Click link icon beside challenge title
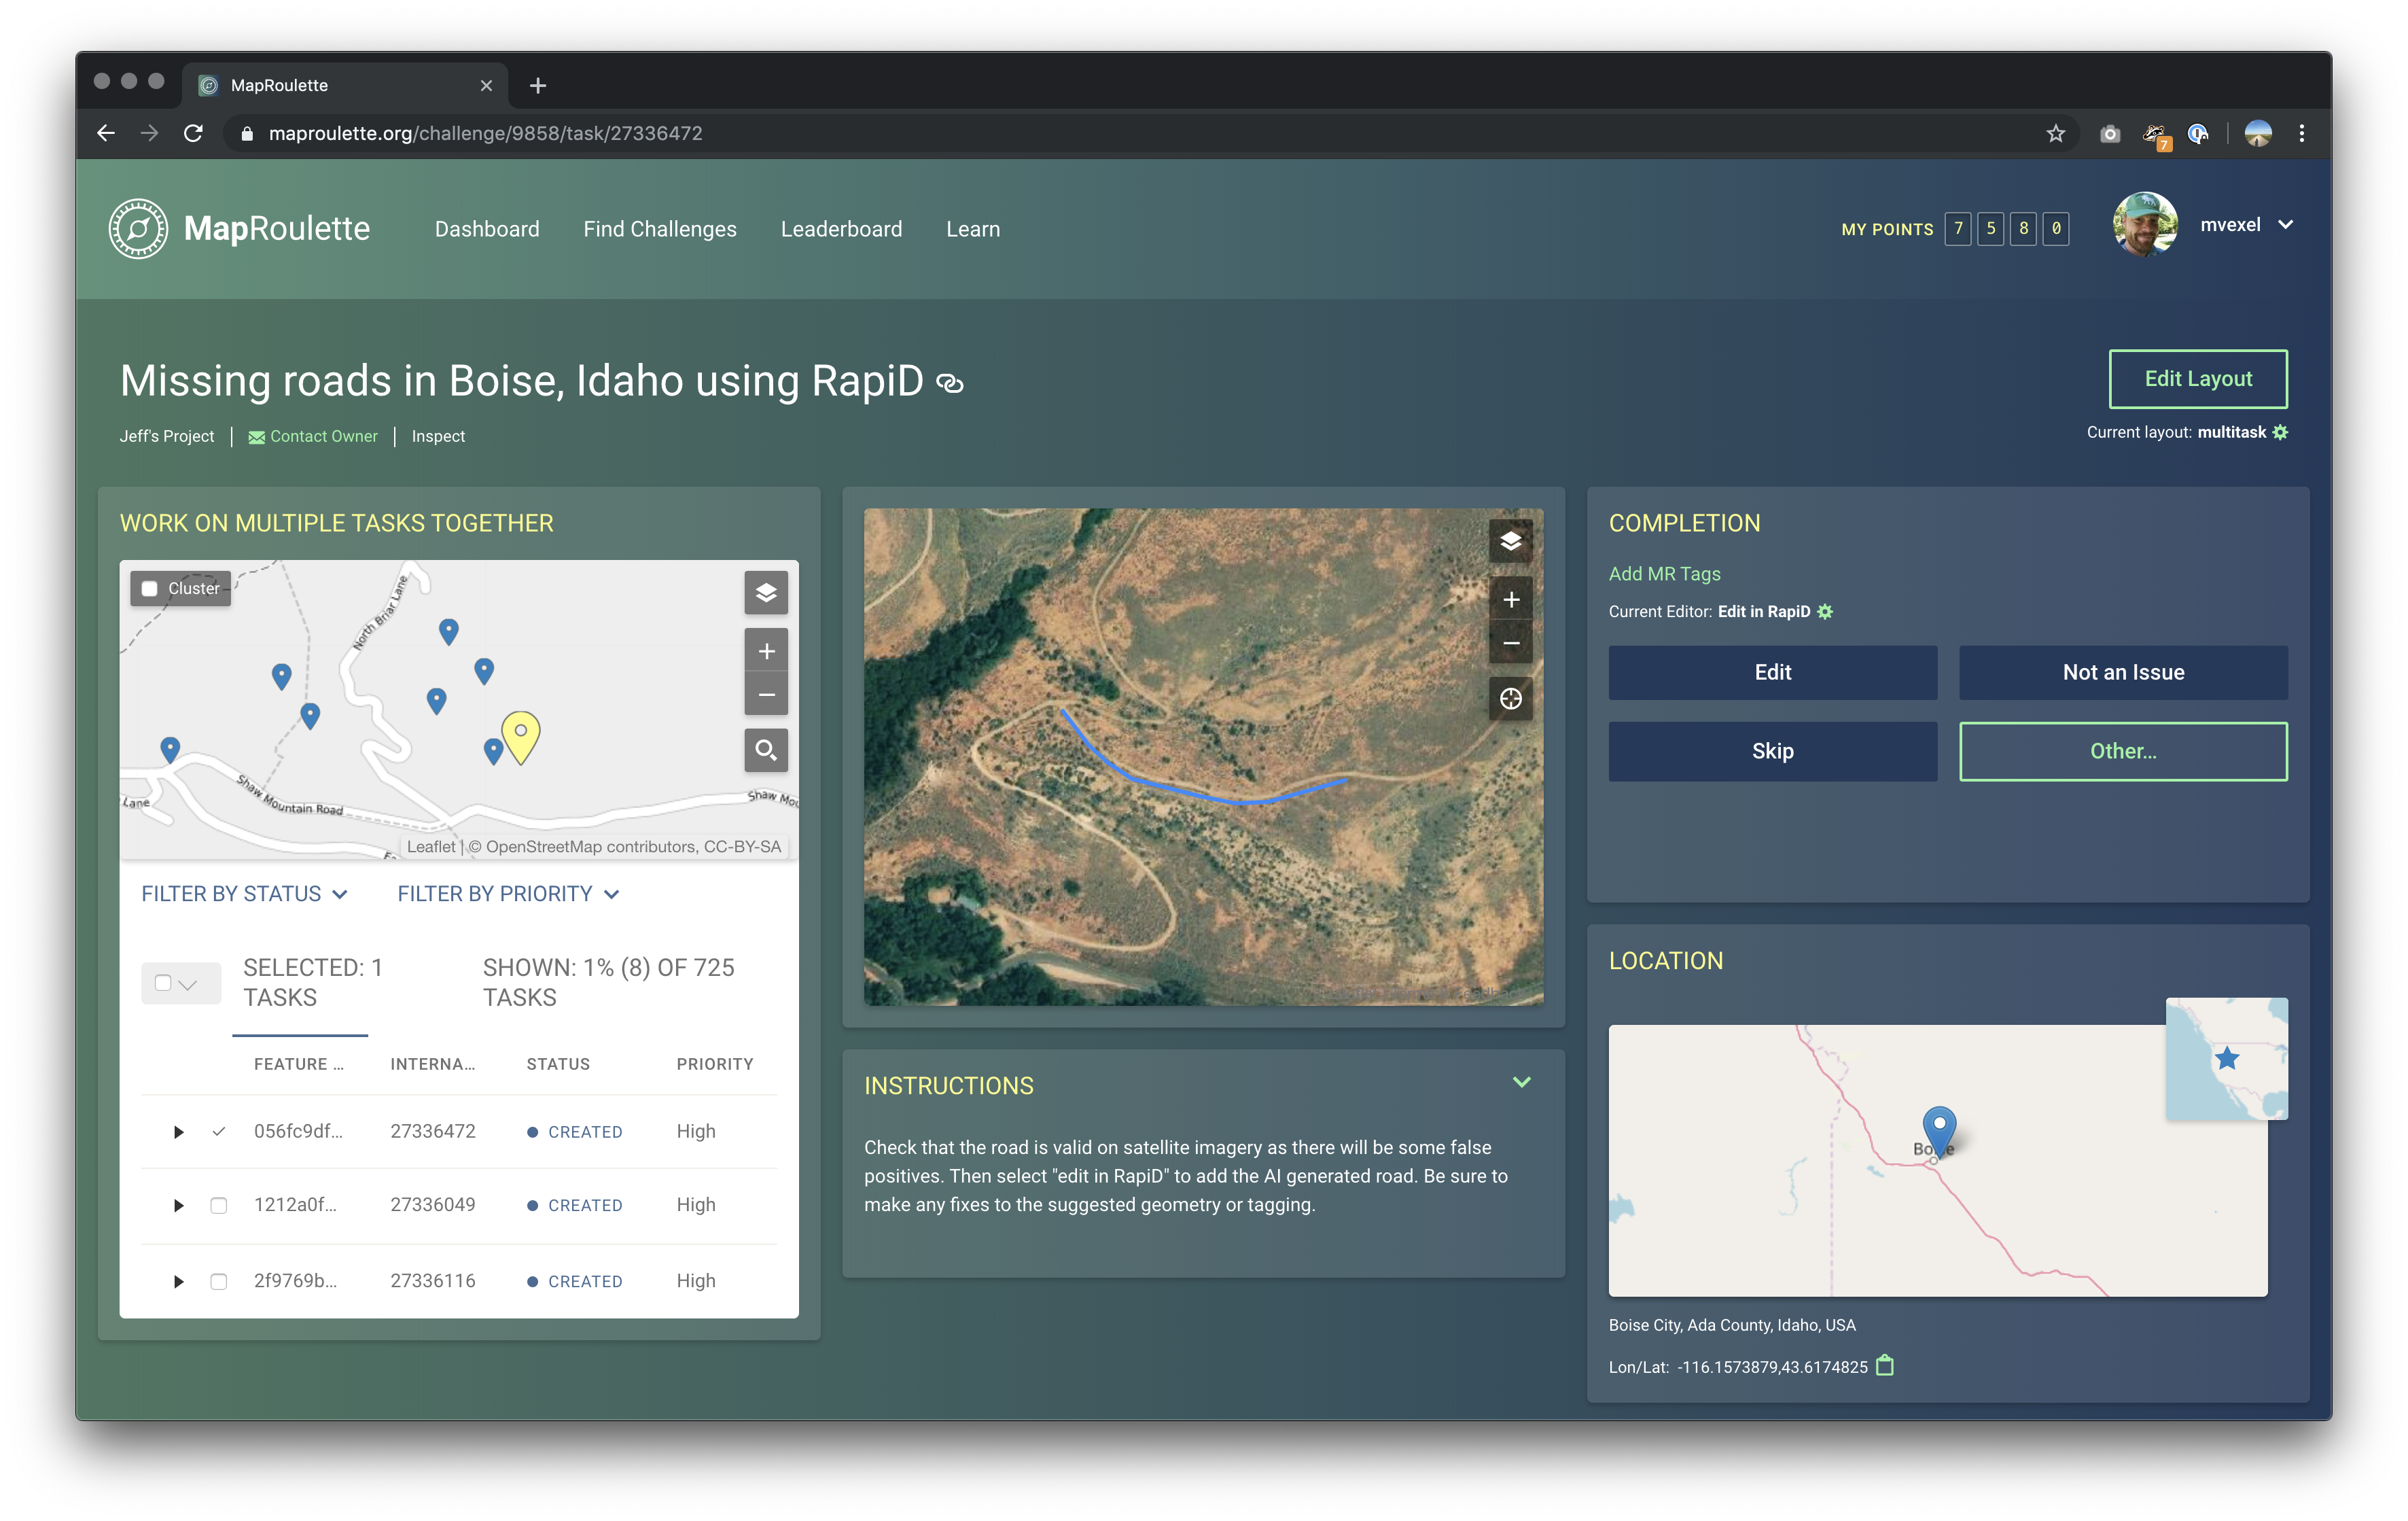This screenshot has height=1521, width=2408. pyautogui.click(x=949, y=383)
